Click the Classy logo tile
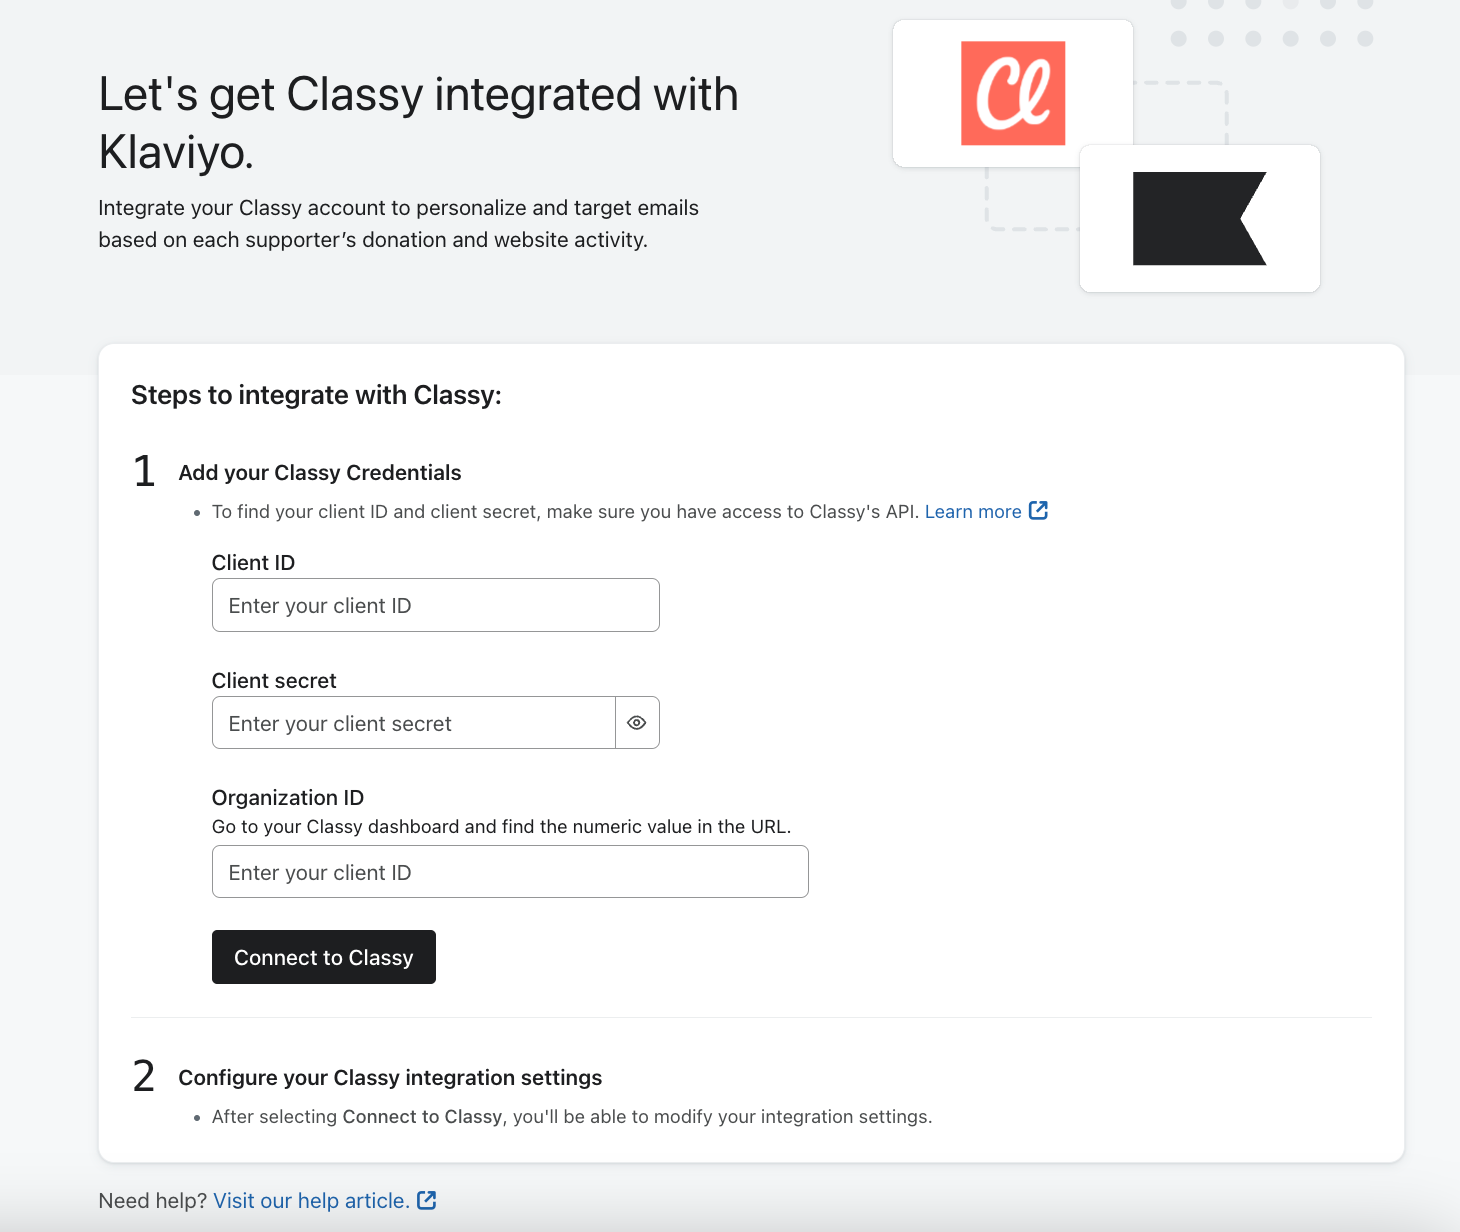 click(1013, 93)
